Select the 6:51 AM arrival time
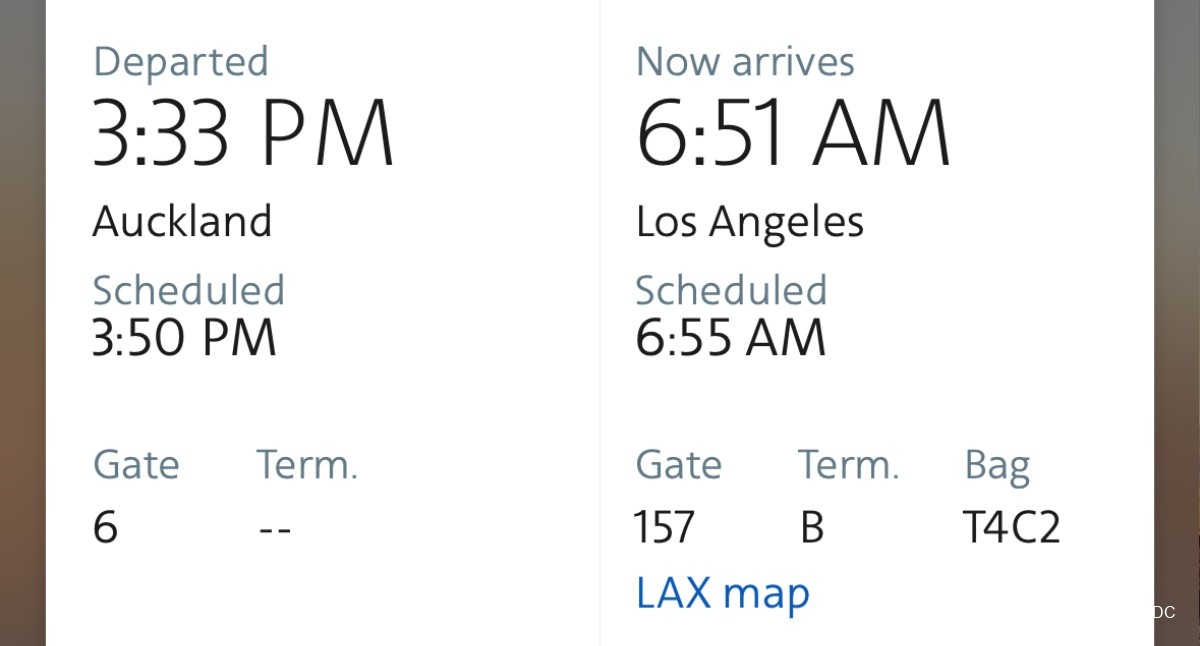The image size is (1200, 646). (x=793, y=134)
